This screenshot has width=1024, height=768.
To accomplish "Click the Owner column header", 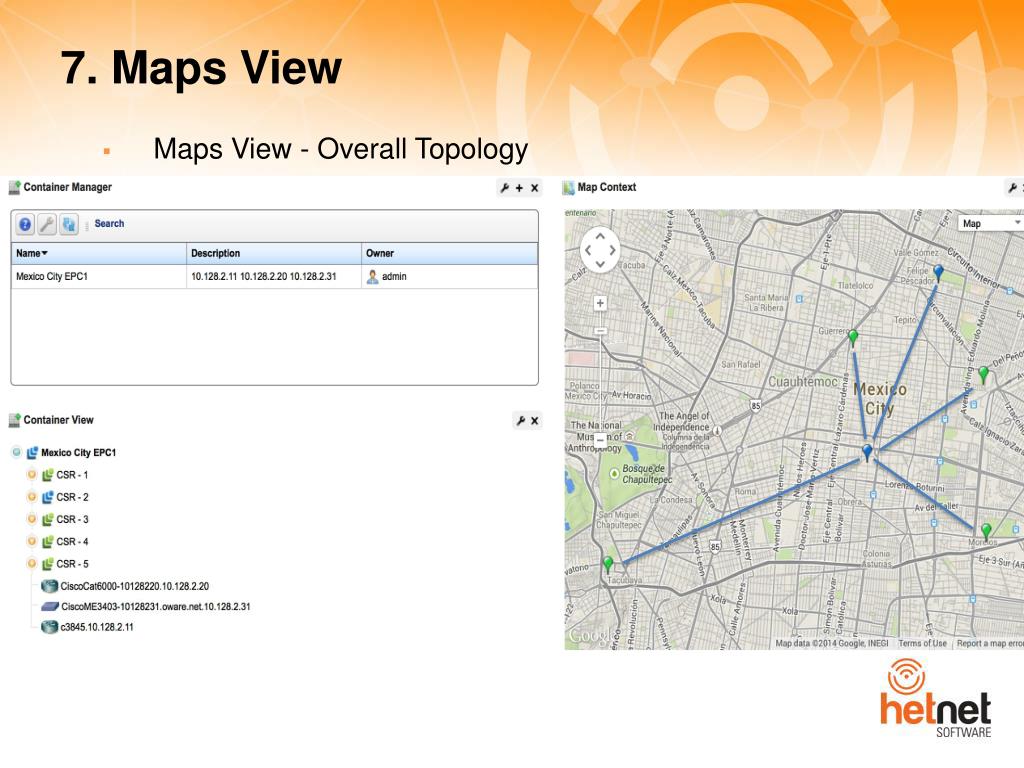I will pos(449,253).
